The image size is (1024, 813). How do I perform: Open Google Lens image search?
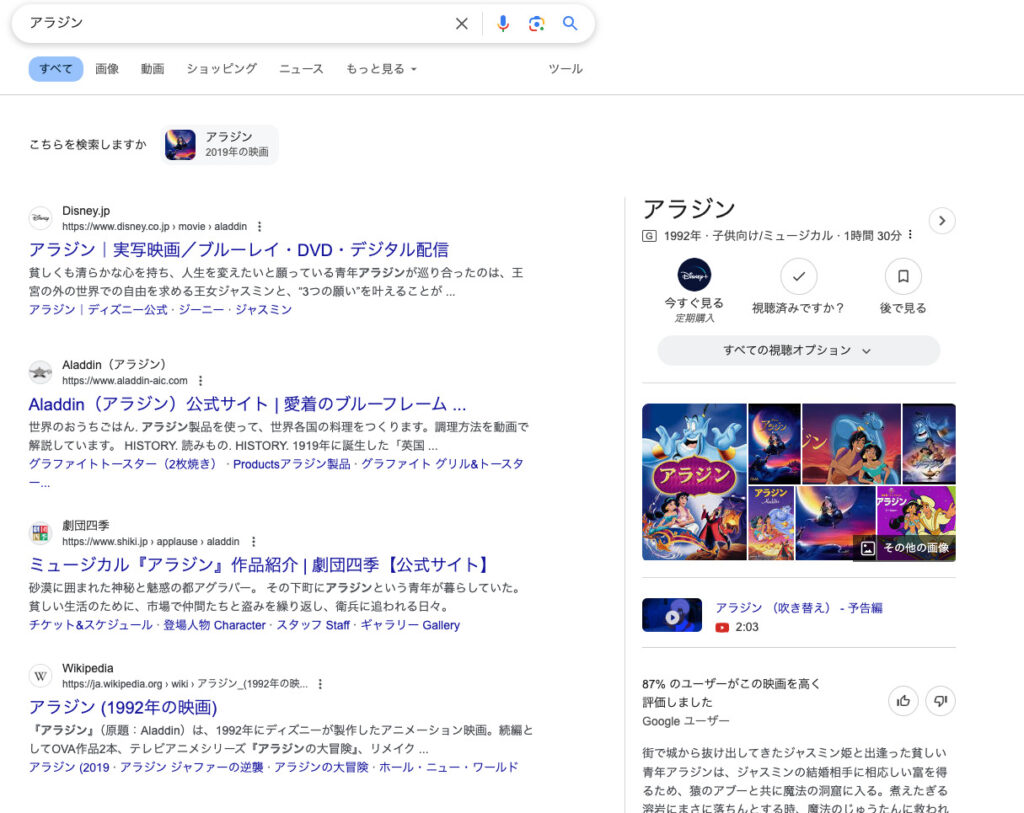537,23
